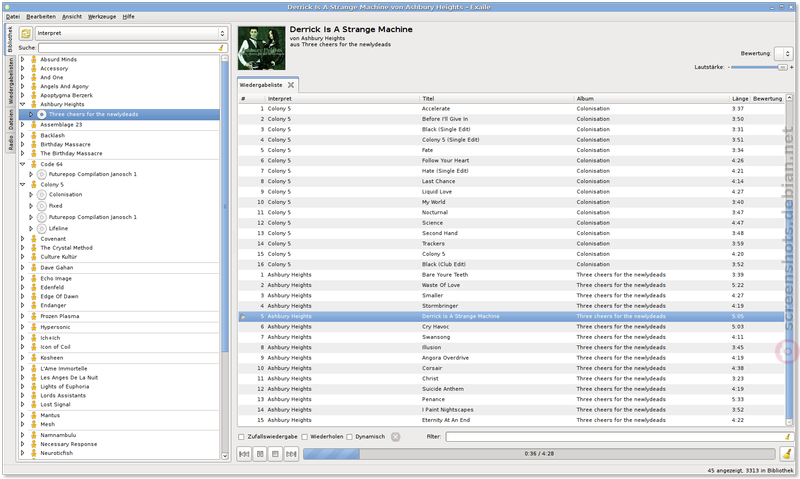Click the artist icon beside Icon of Coil
Viewport: 800px width, 479px height.
click(34, 347)
